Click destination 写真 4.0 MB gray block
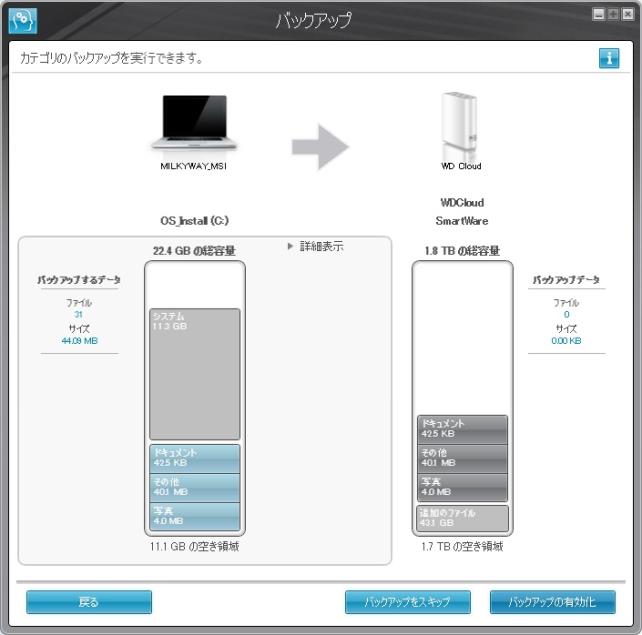The image size is (642, 635). point(462,488)
